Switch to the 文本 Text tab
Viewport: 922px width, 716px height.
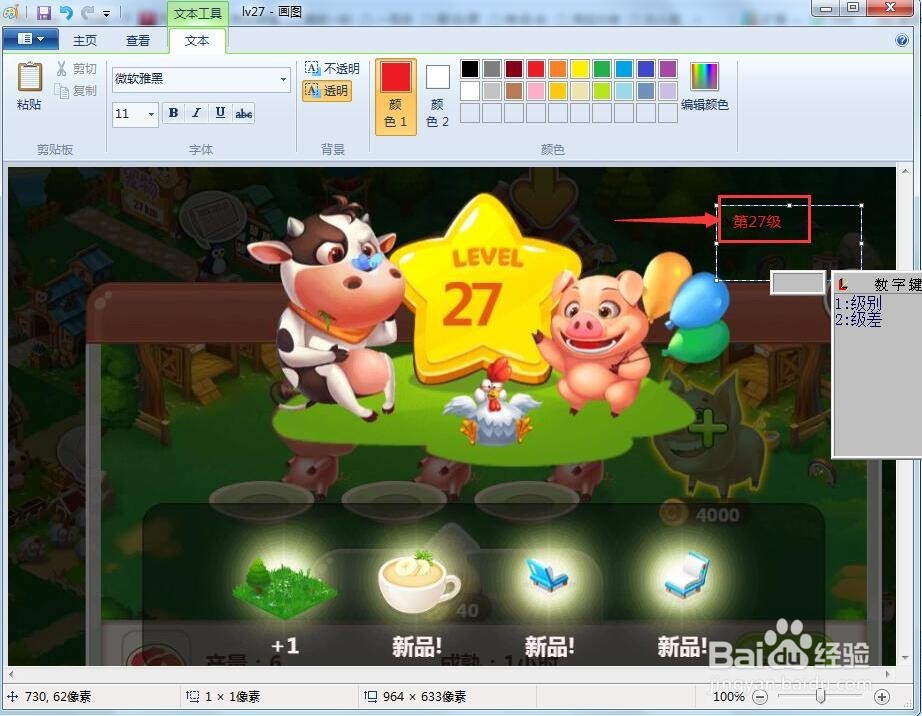pos(197,41)
